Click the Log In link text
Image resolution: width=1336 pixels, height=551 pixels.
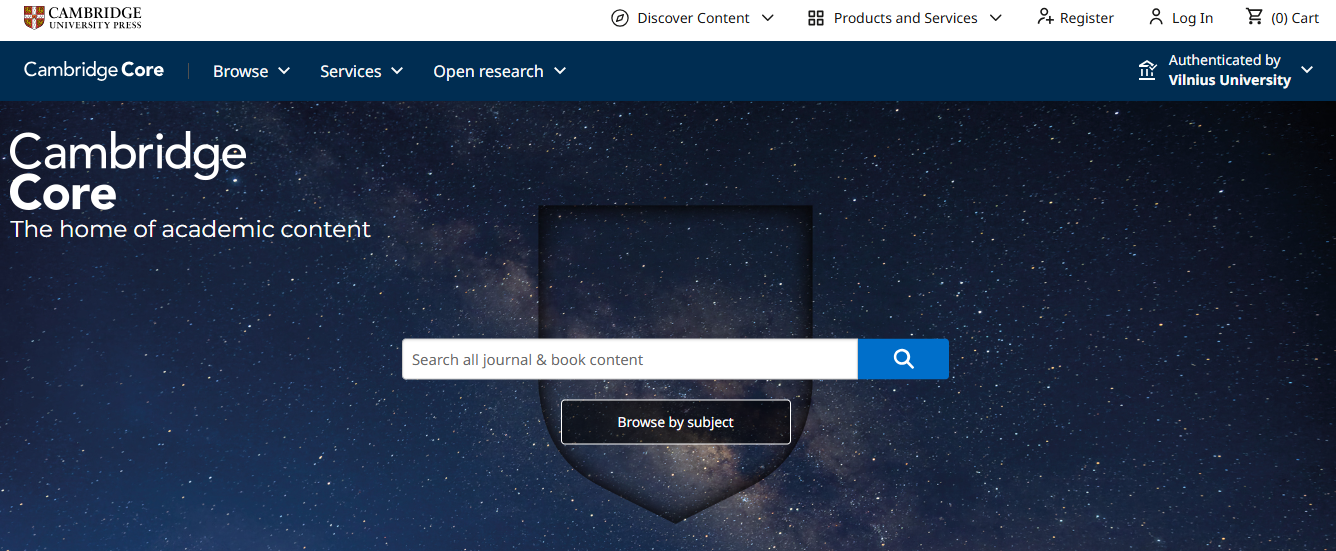(1192, 18)
